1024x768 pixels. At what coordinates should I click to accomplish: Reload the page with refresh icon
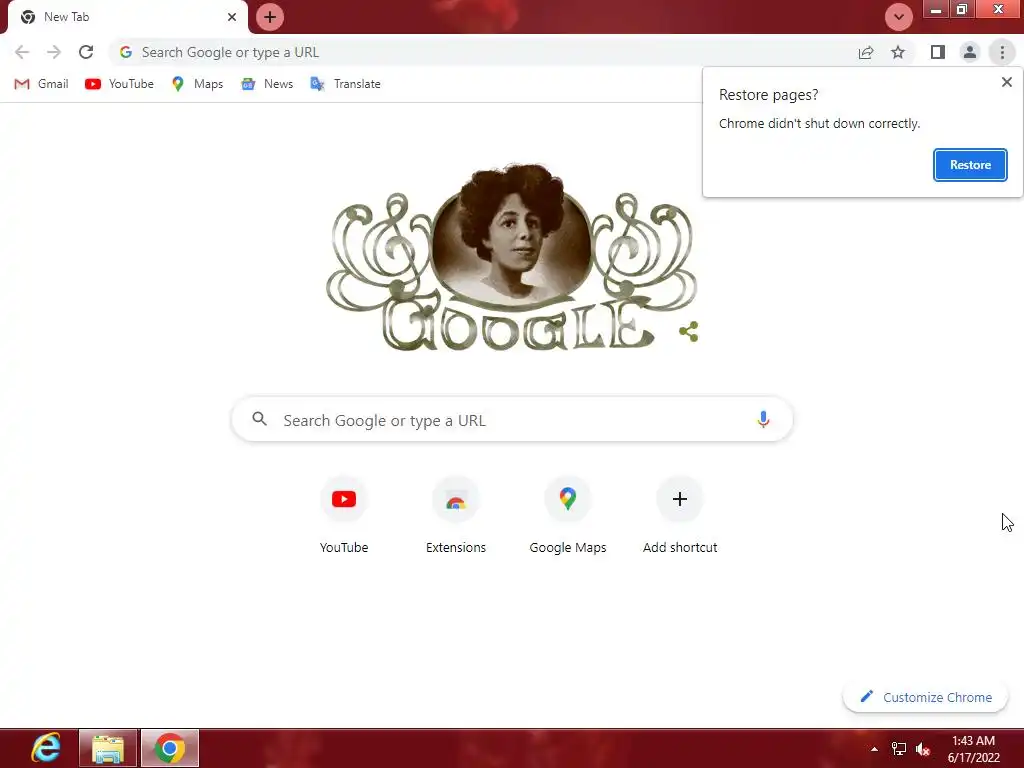coord(86,52)
